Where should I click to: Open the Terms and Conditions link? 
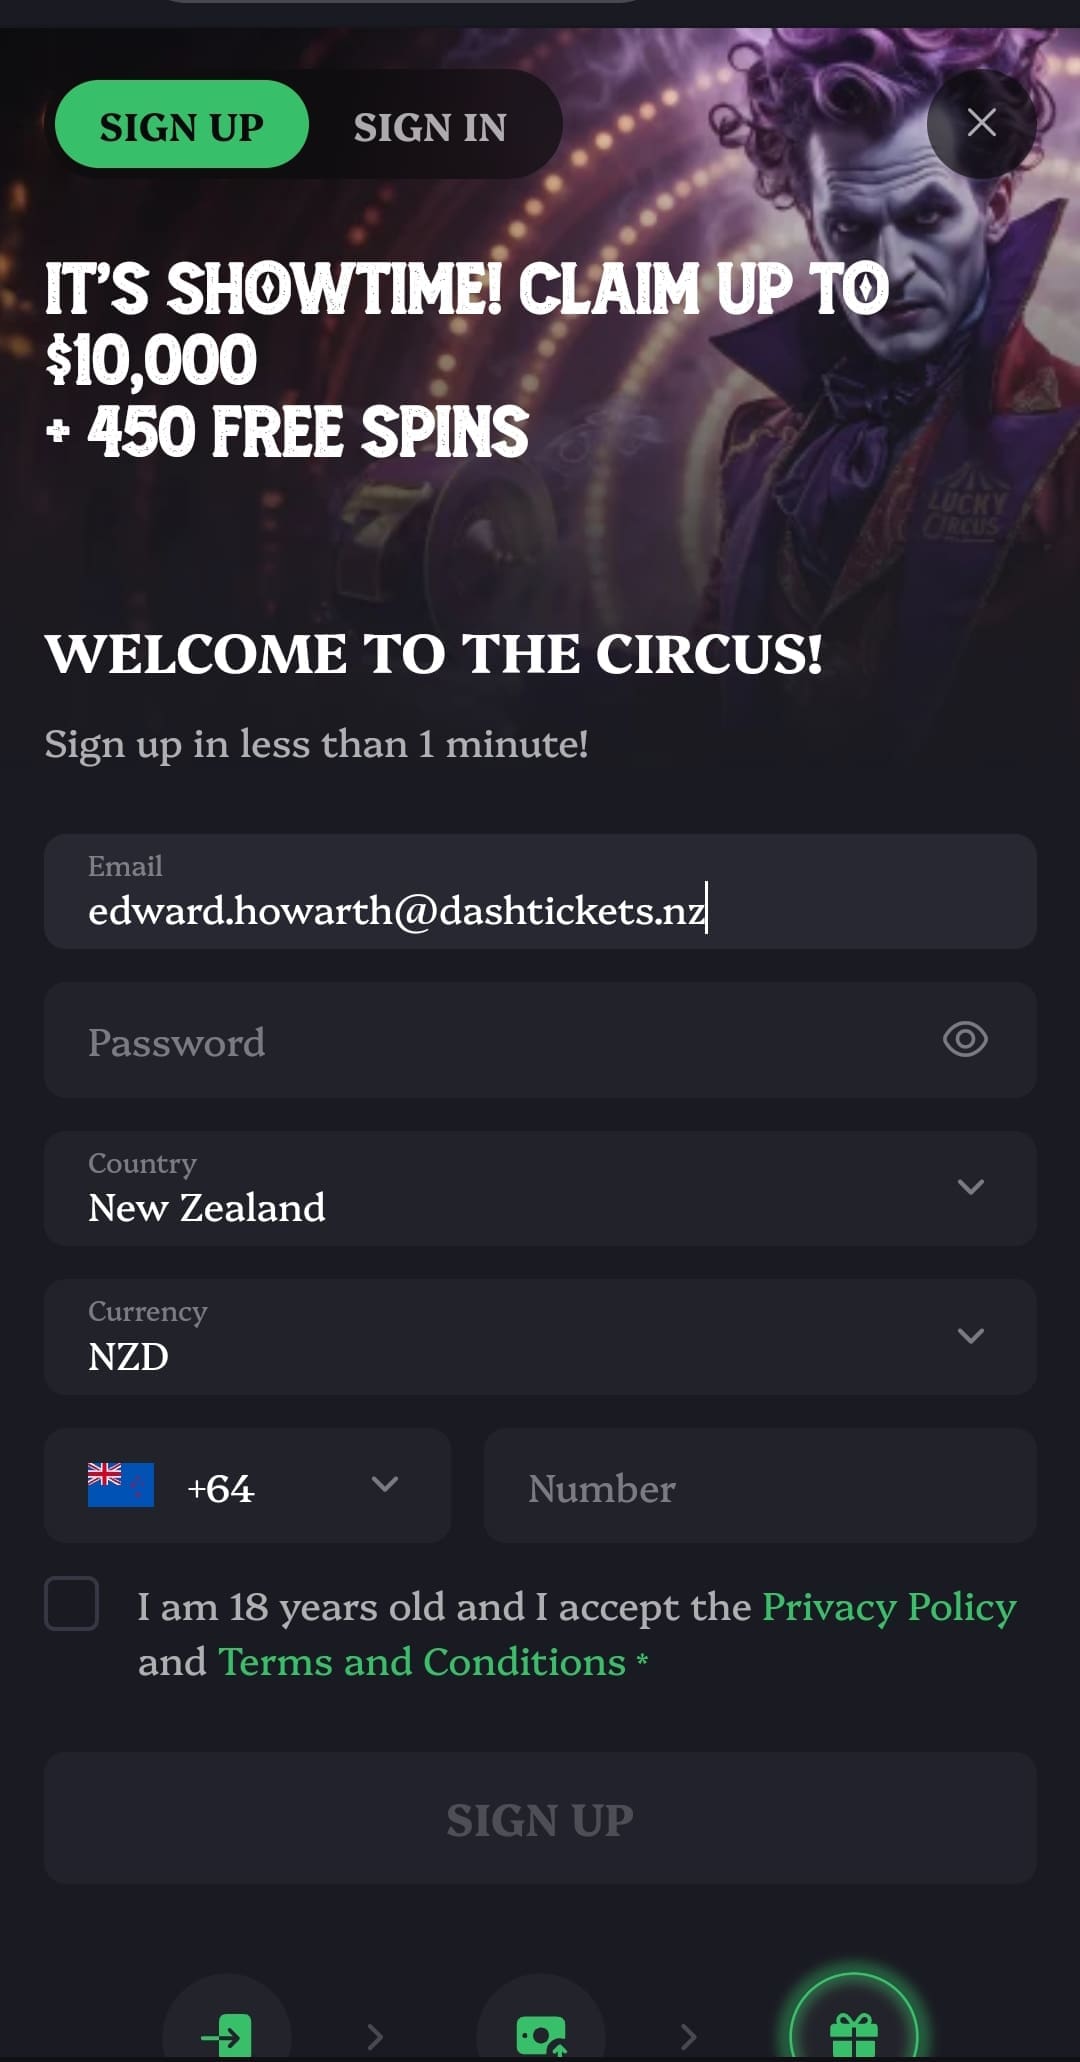422,1662
